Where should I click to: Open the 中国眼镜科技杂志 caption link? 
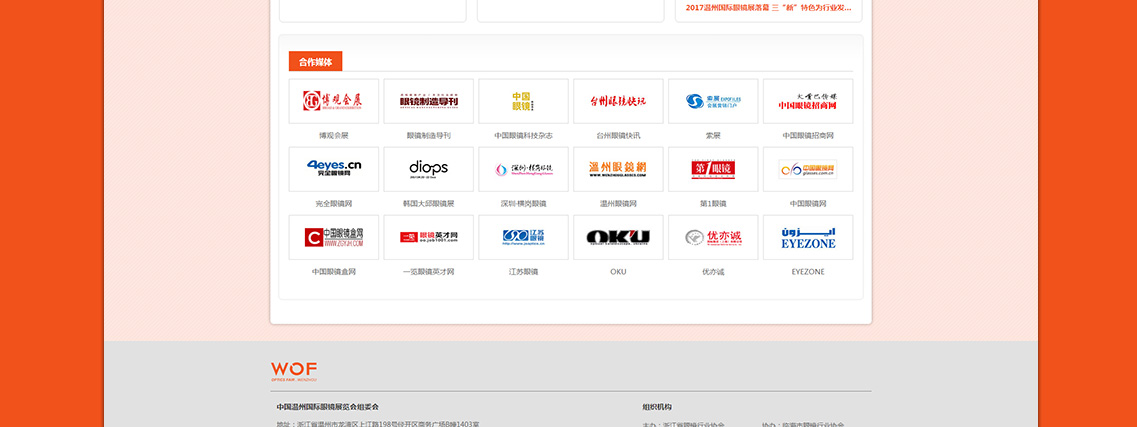click(x=524, y=136)
